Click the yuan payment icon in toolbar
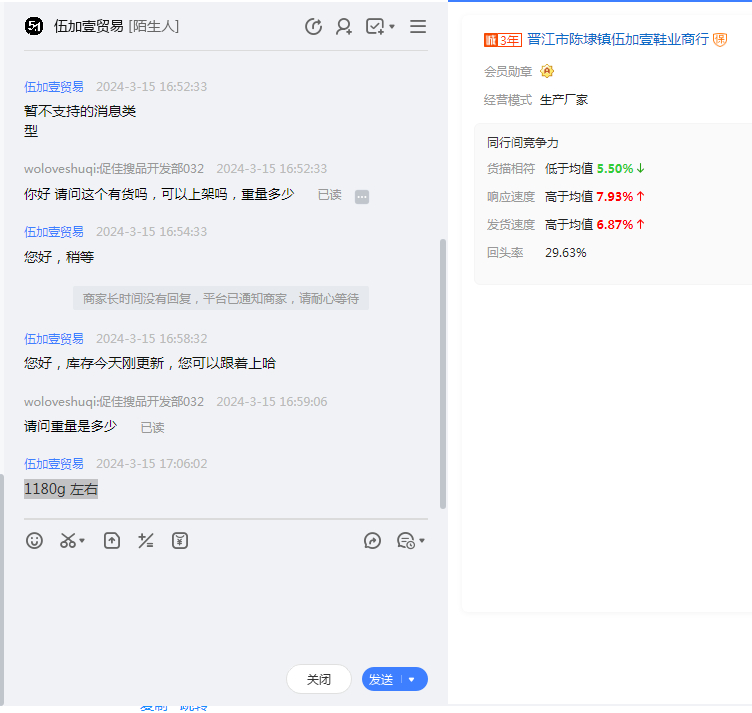Screen dimensions: 752x713 (x=180, y=541)
